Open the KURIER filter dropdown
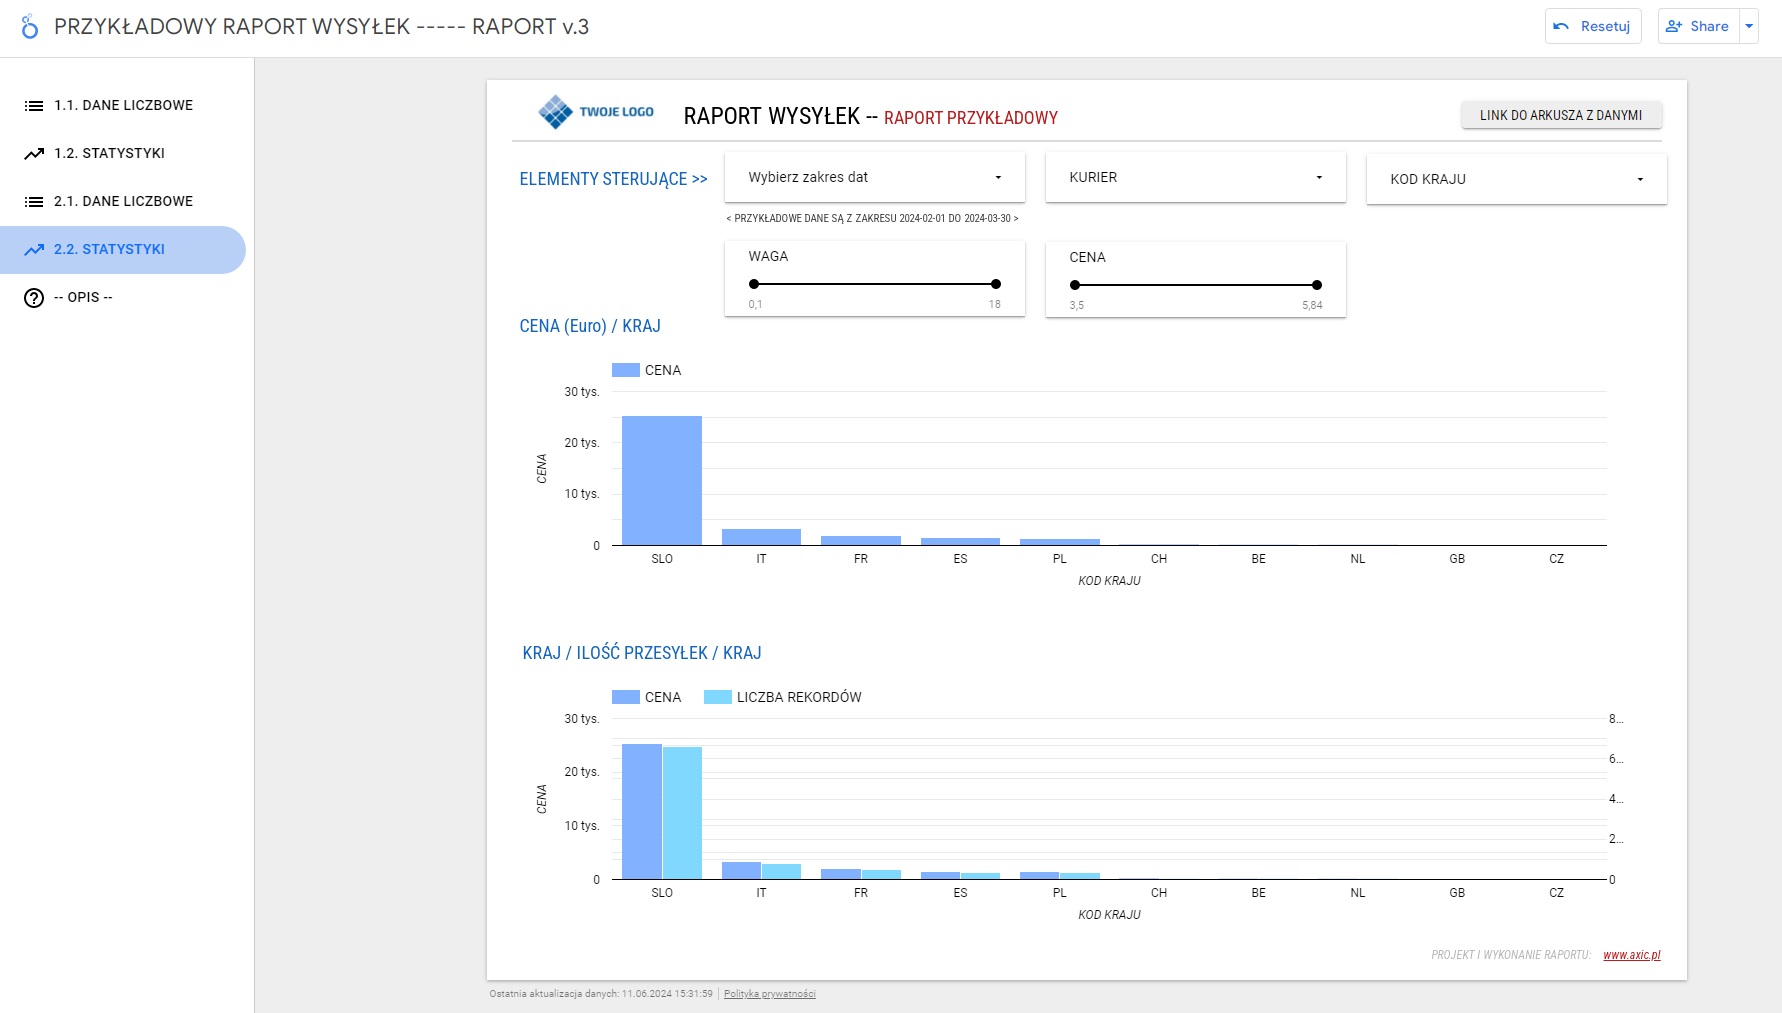 pyautogui.click(x=1196, y=177)
